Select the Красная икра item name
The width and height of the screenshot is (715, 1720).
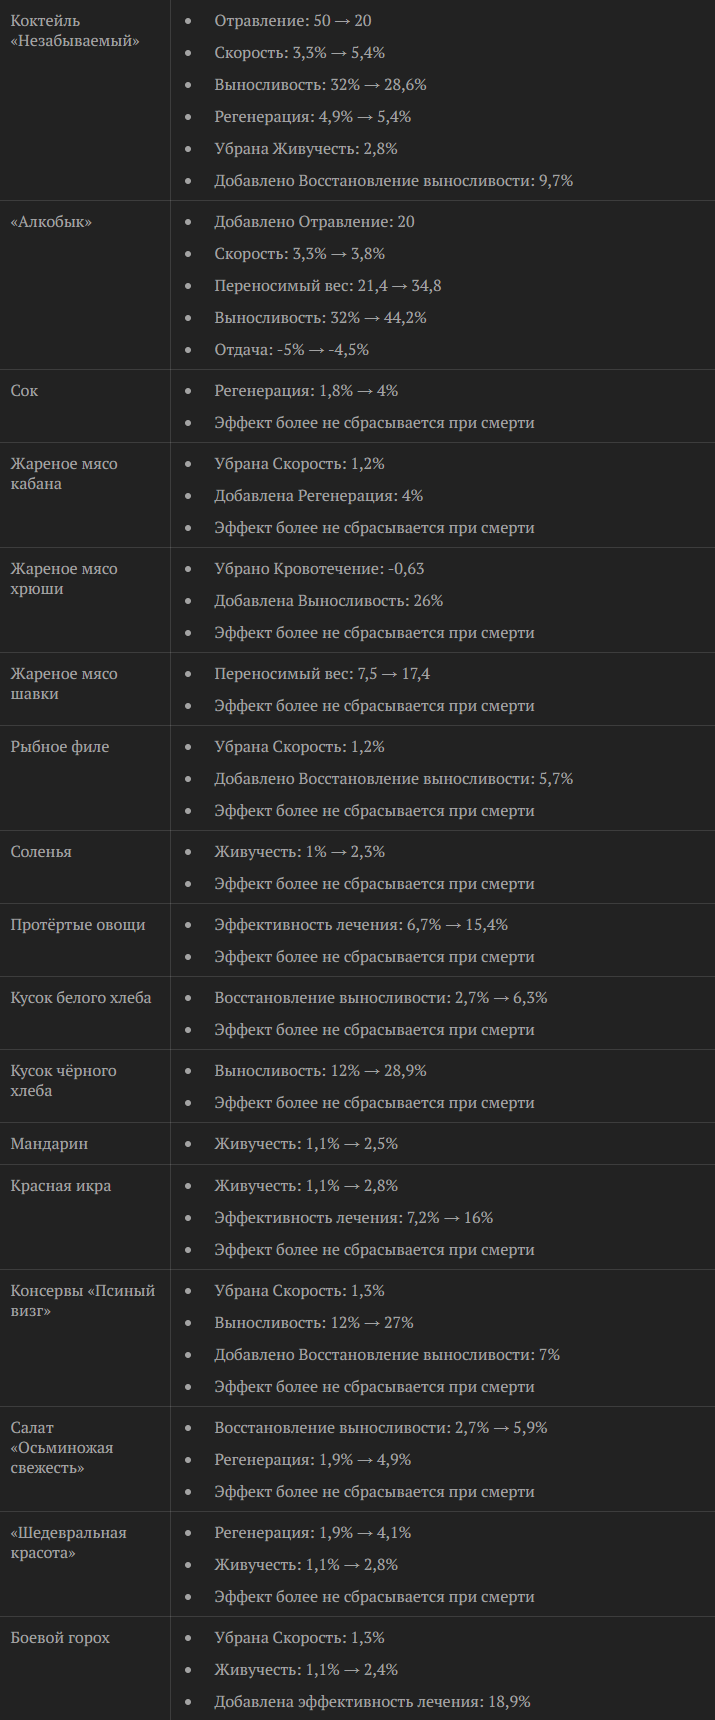pyautogui.click(x=61, y=1186)
